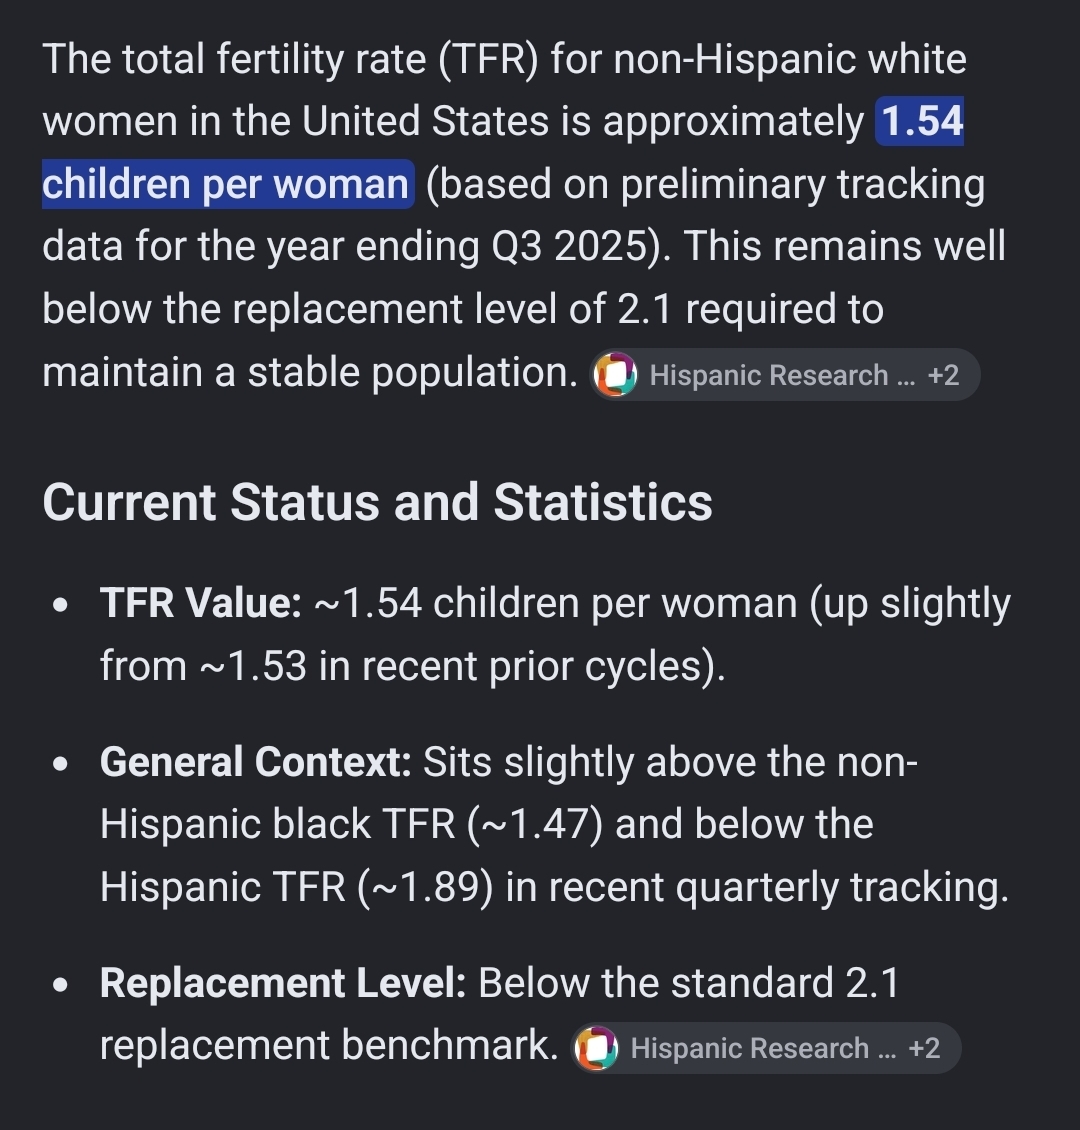Click the highlighted '1.54' figure
This screenshot has width=1080, height=1130.
(x=921, y=121)
